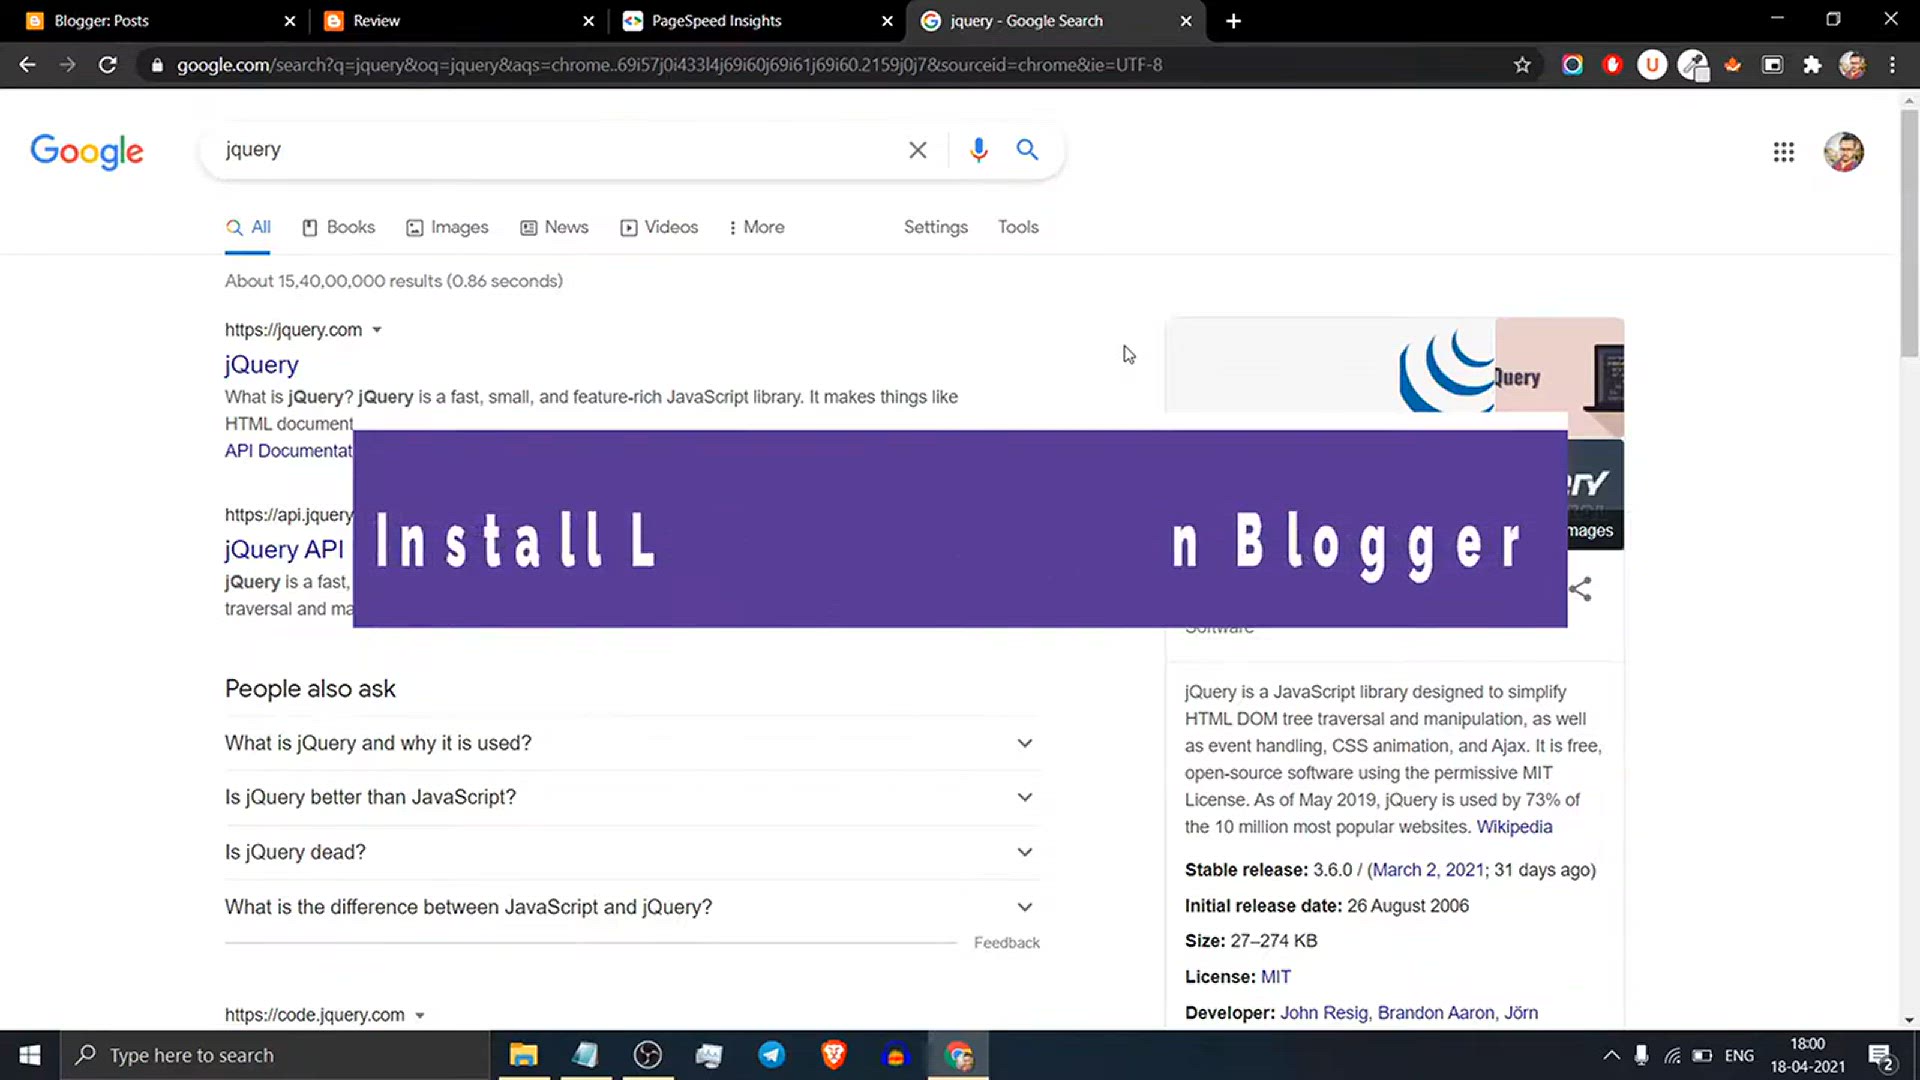
Task: Open the jQuery result title link
Action: [x=261, y=364]
